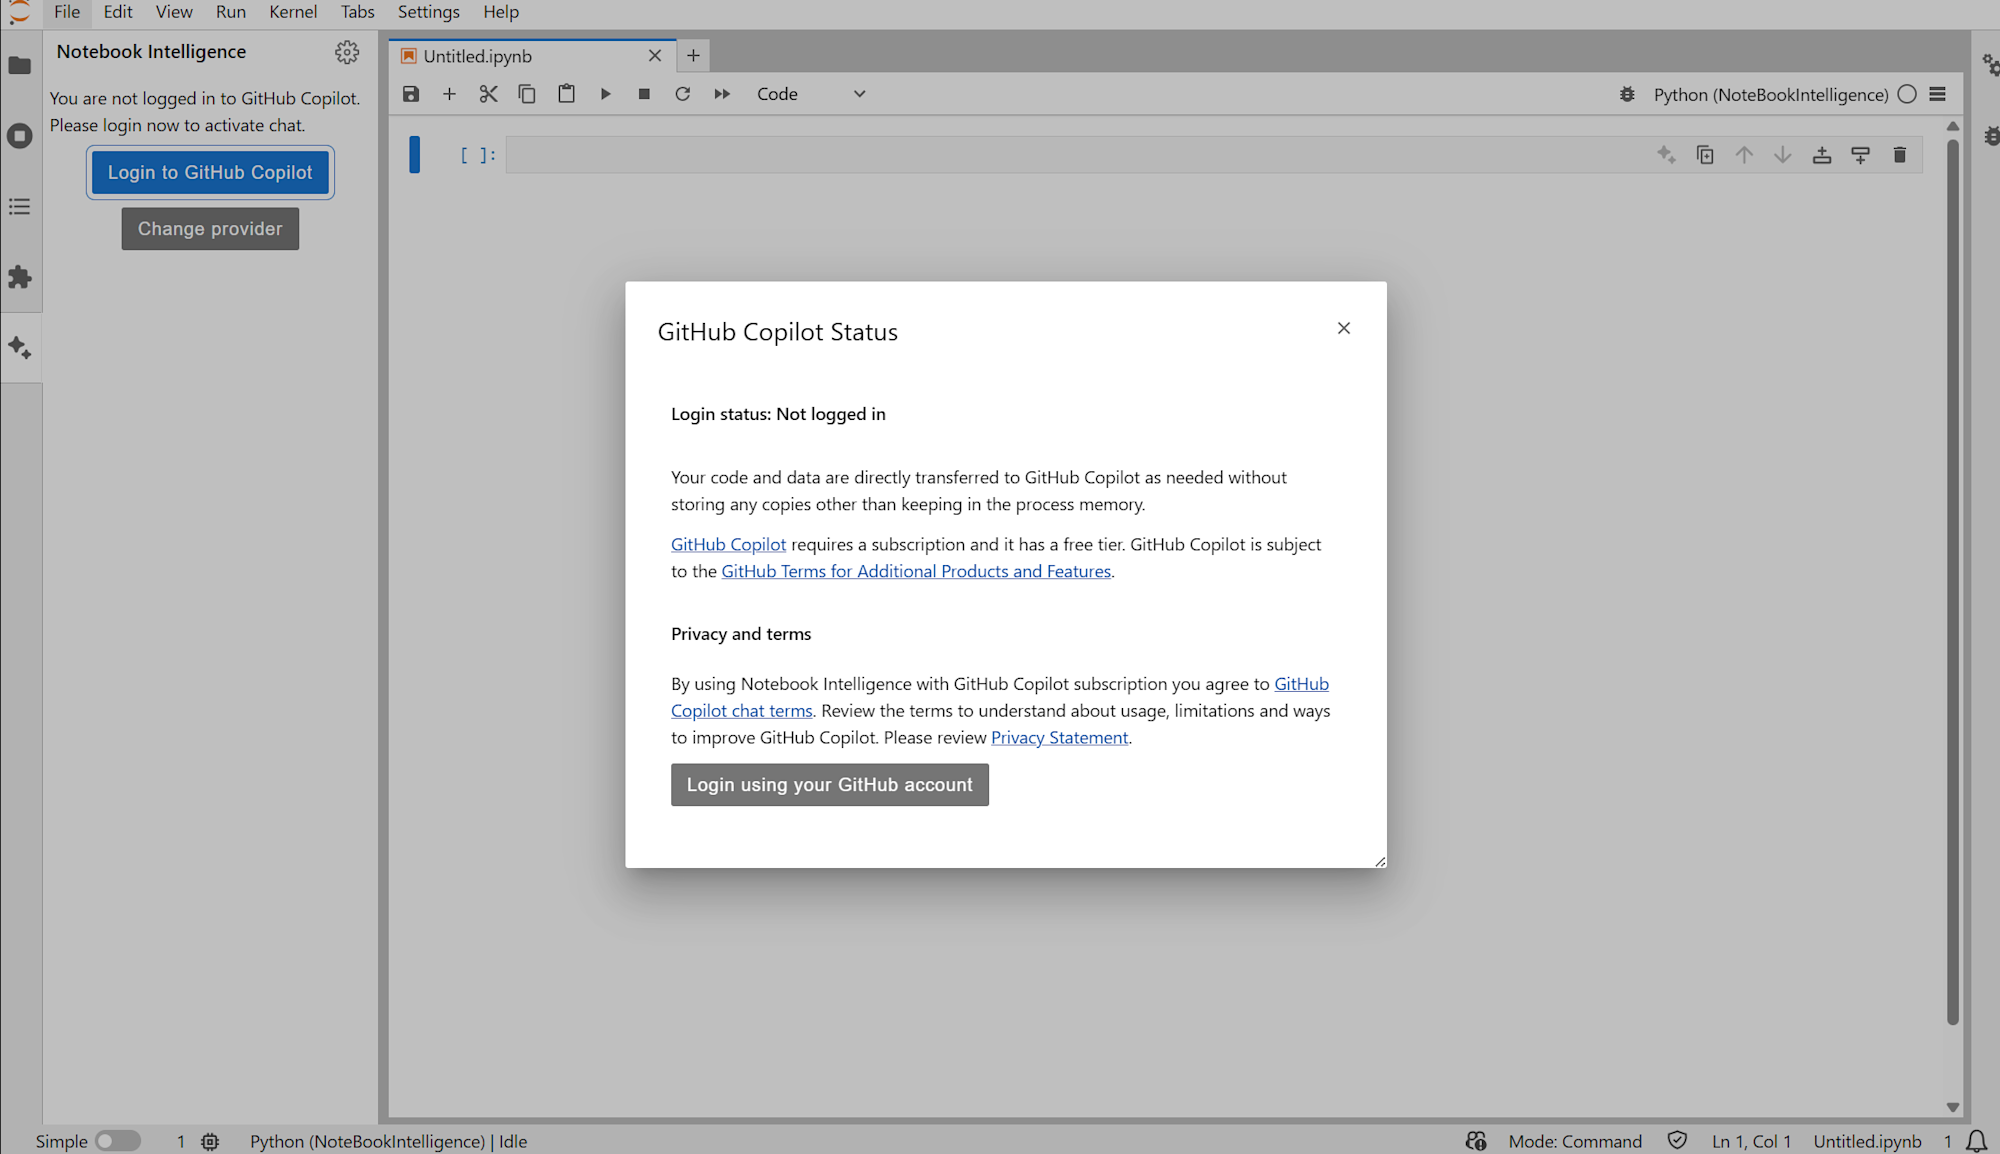Click 'Ln 1, Col 1' status entry
Image resolution: width=2000 pixels, height=1154 pixels.
pos(1751,1141)
